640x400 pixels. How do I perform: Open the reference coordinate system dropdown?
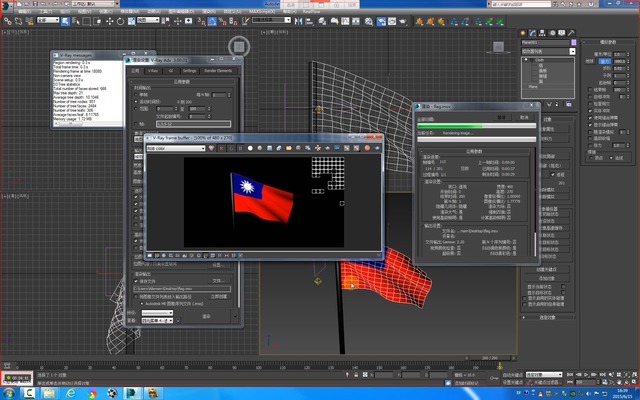[x=148, y=20]
